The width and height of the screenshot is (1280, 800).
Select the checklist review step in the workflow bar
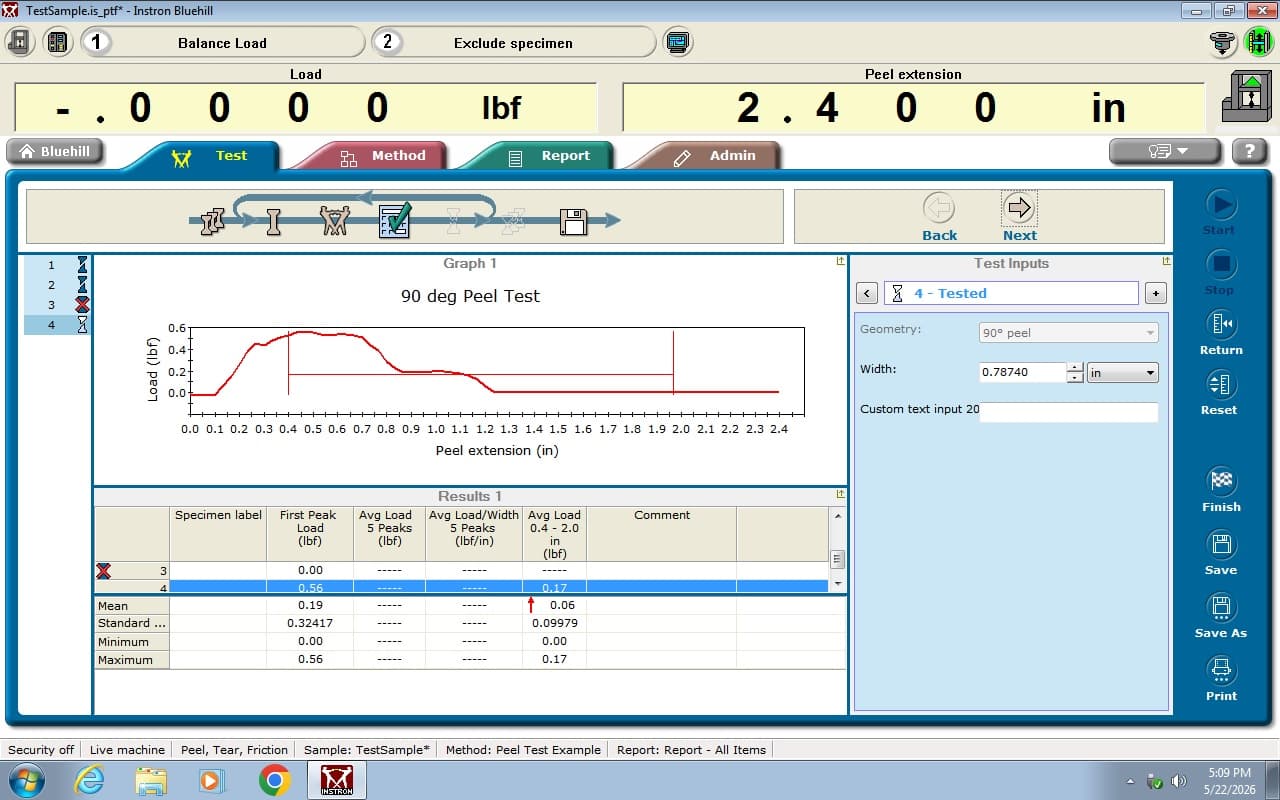tap(395, 220)
